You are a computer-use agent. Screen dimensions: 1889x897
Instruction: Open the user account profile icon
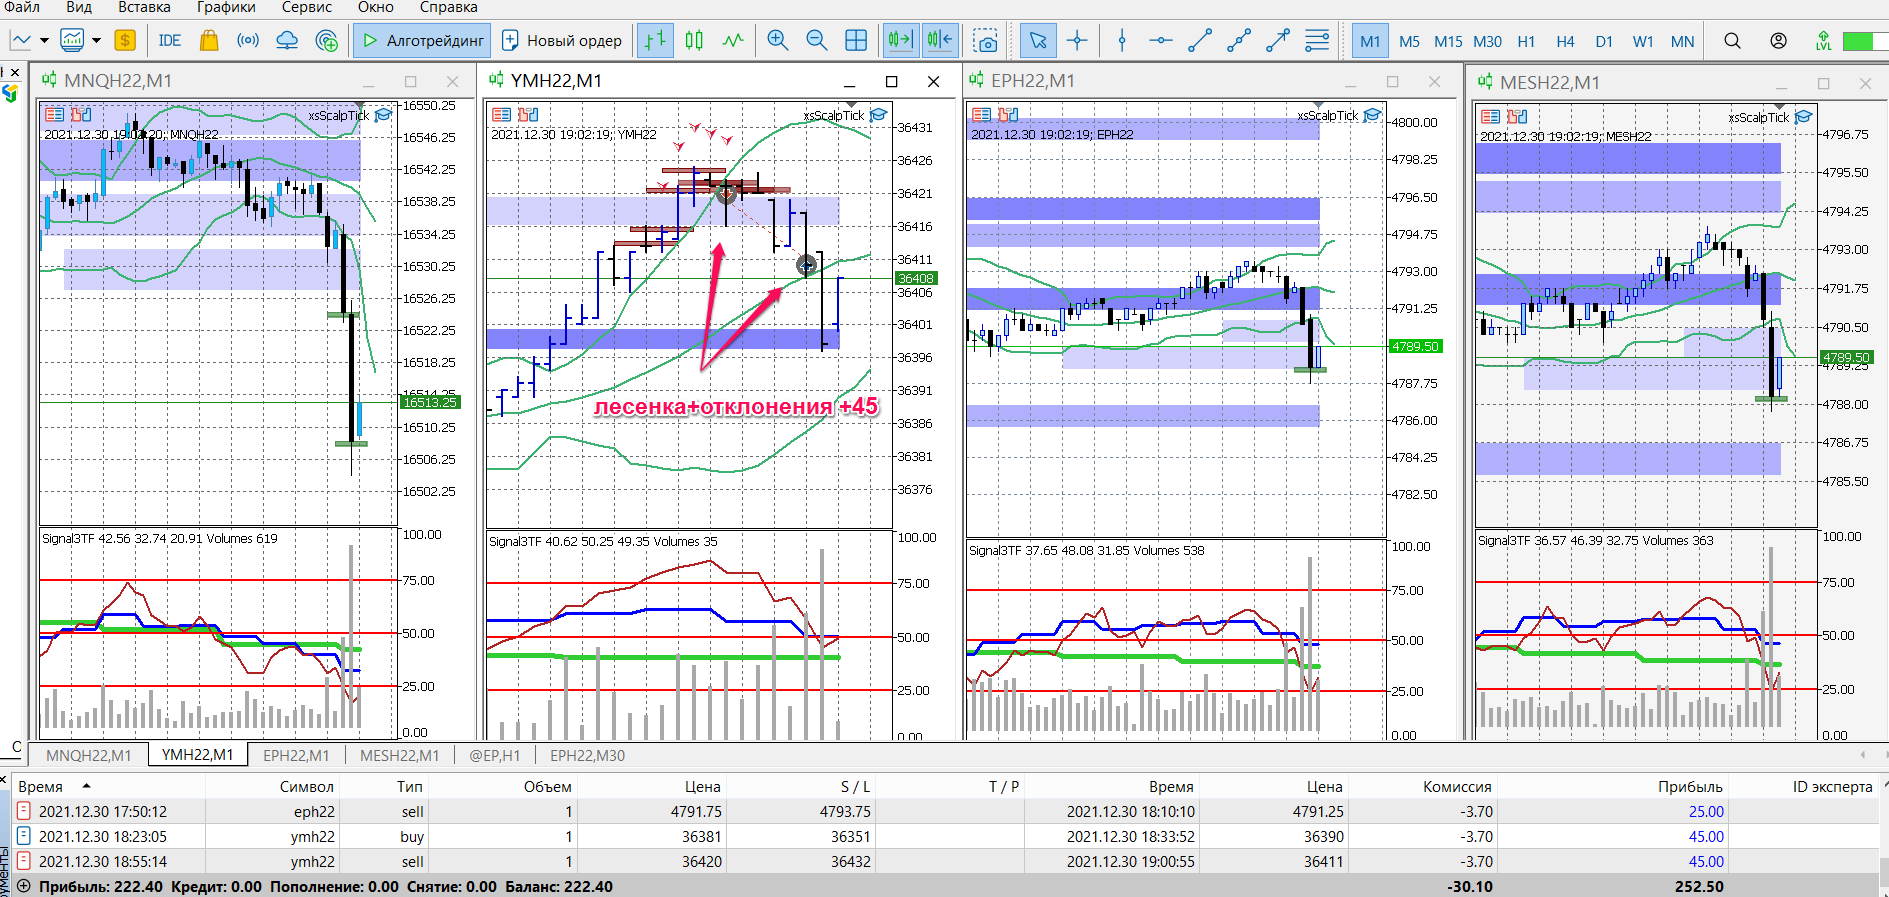point(1778,41)
